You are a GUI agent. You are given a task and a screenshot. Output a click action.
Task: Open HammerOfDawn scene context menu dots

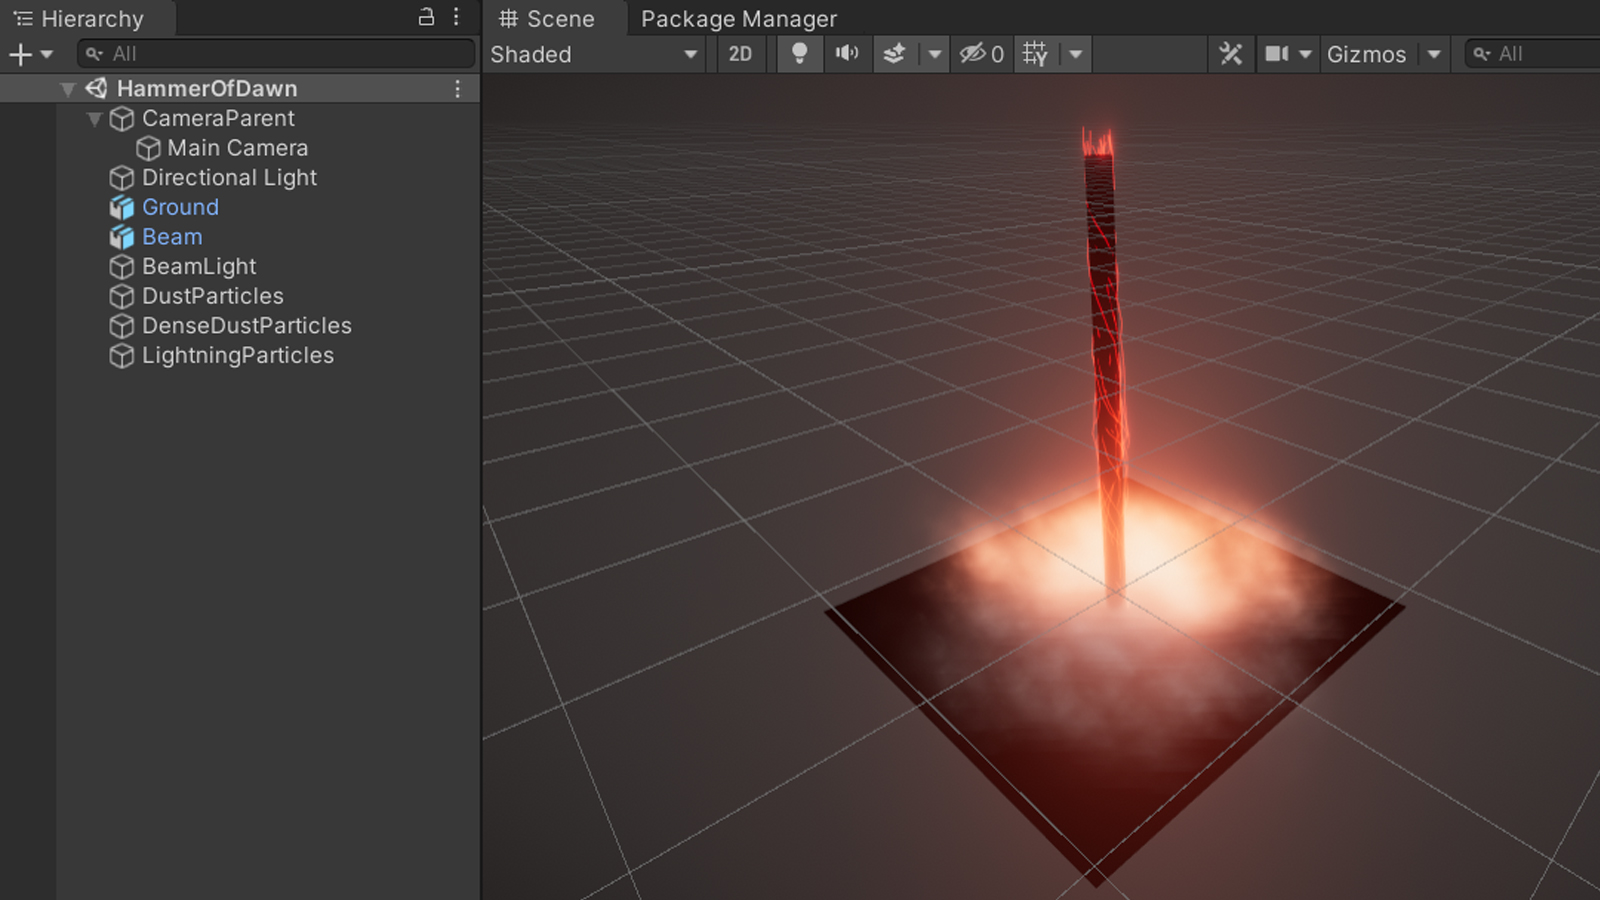(x=458, y=89)
